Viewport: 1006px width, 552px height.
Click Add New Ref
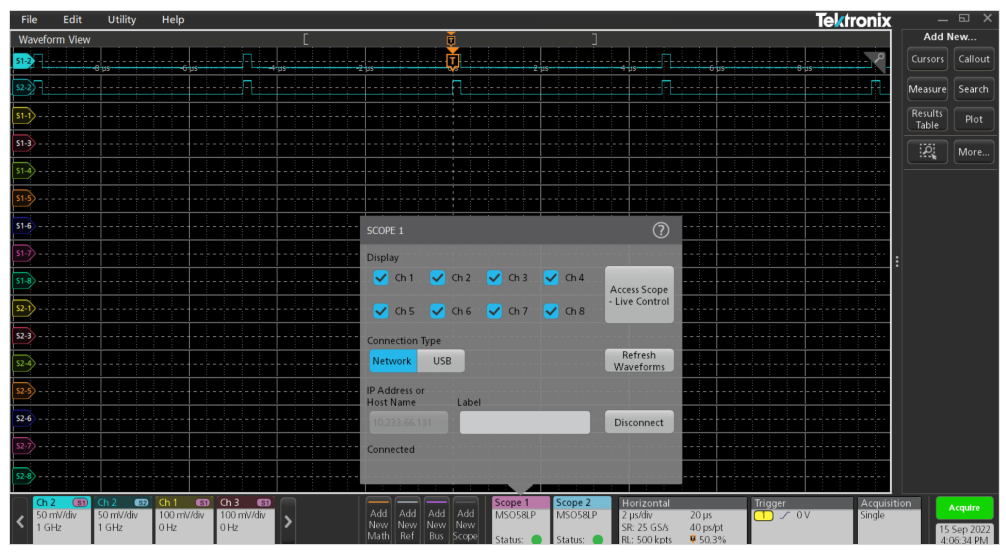[x=407, y=521]
